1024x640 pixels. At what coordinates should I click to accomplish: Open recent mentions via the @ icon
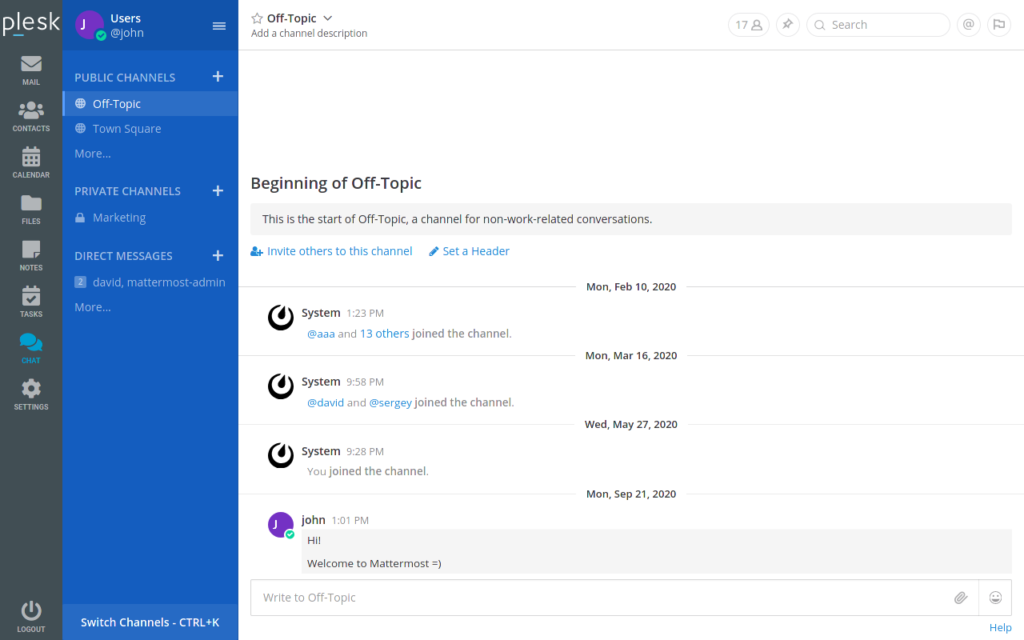pyautogui.click(x=968, y=24)
